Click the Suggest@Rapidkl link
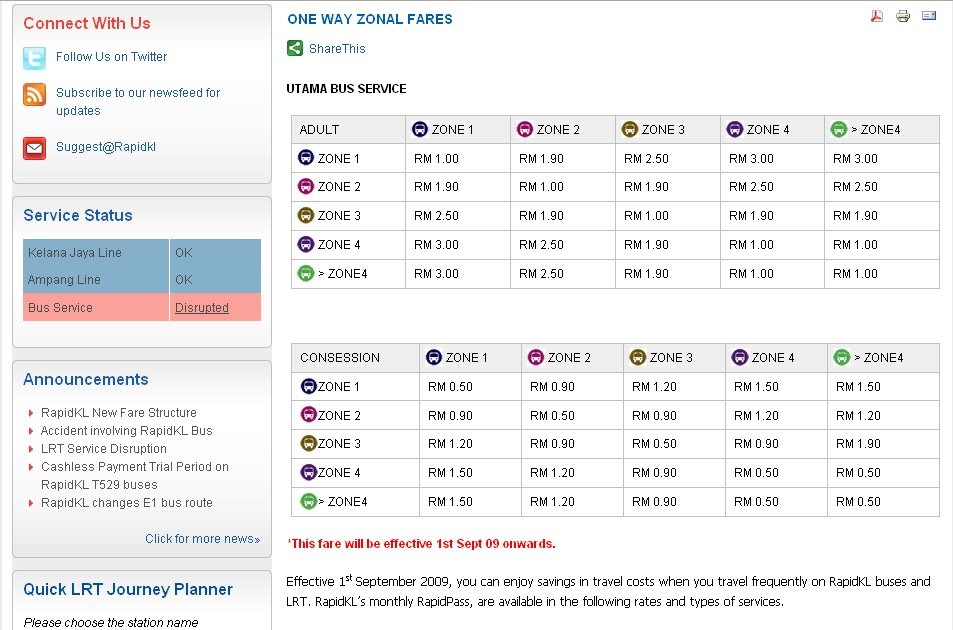The image size is (953, 630). tap(106, 146)
